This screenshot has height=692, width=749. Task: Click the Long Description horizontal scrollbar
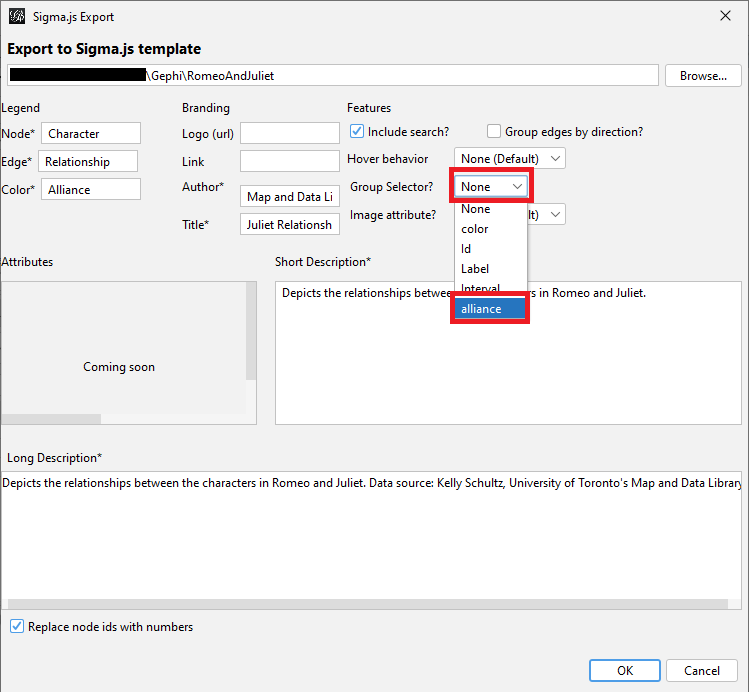(x=368, y=604)
